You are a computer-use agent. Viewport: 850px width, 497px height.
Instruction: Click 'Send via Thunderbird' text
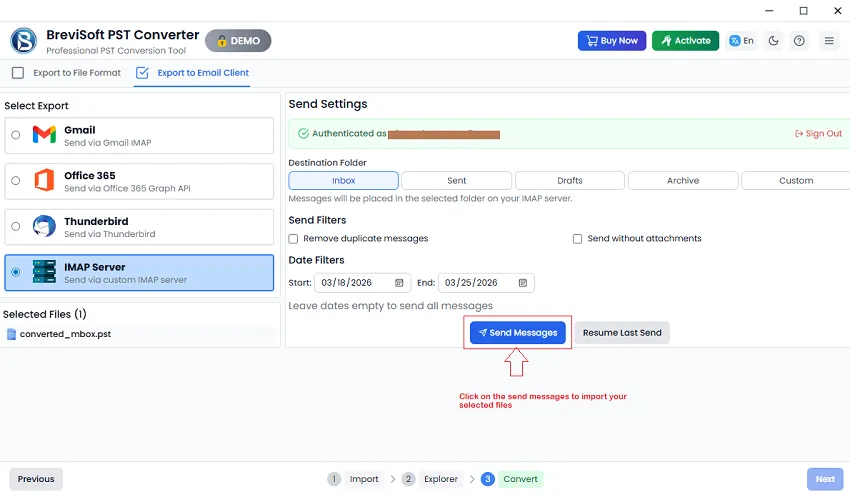(110, 234)
